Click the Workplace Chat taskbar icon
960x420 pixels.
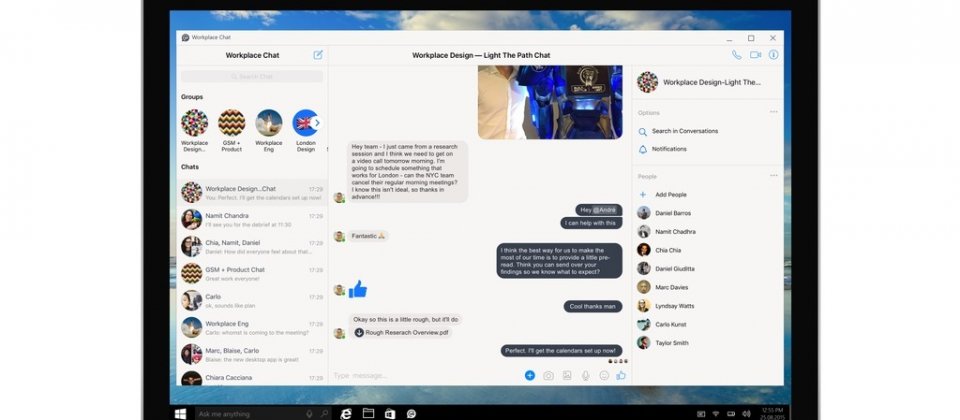pos(411,414)
